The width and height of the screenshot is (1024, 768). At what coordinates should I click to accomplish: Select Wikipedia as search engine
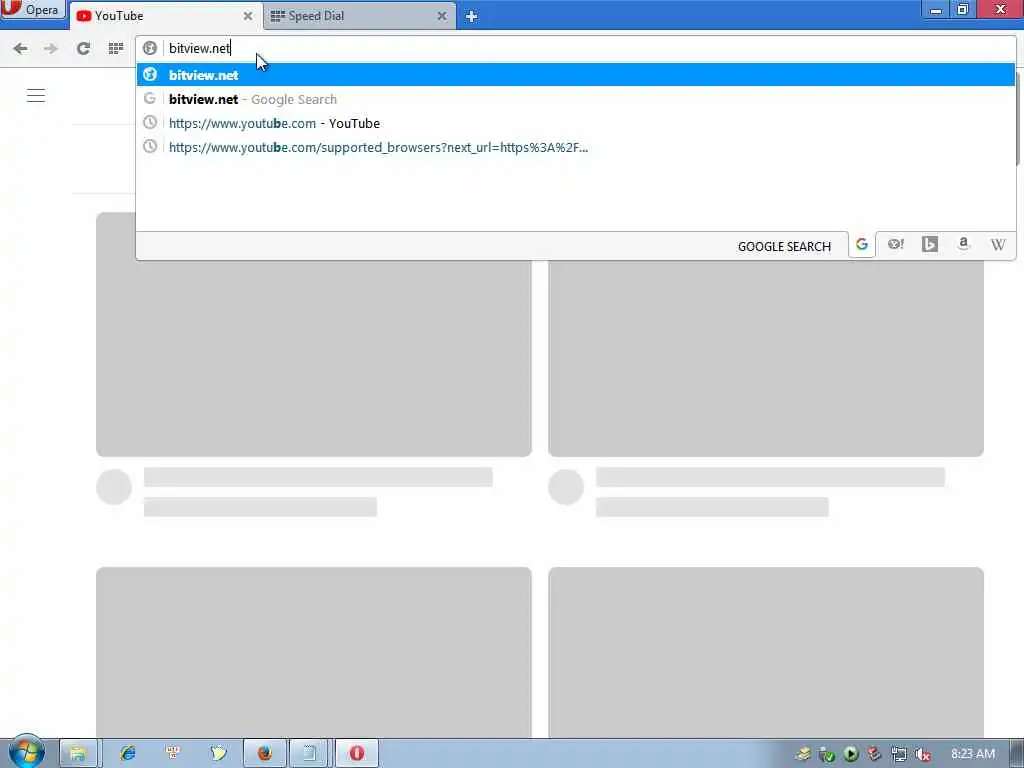click(x=997, y=244)
